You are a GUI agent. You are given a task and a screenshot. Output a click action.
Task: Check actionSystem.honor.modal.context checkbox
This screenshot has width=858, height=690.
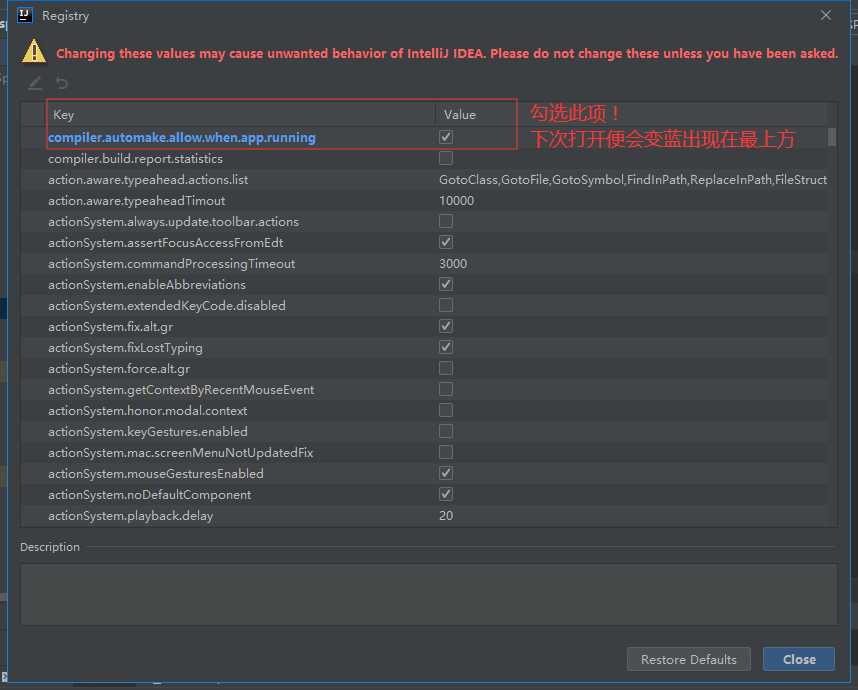tap(446, 410)
